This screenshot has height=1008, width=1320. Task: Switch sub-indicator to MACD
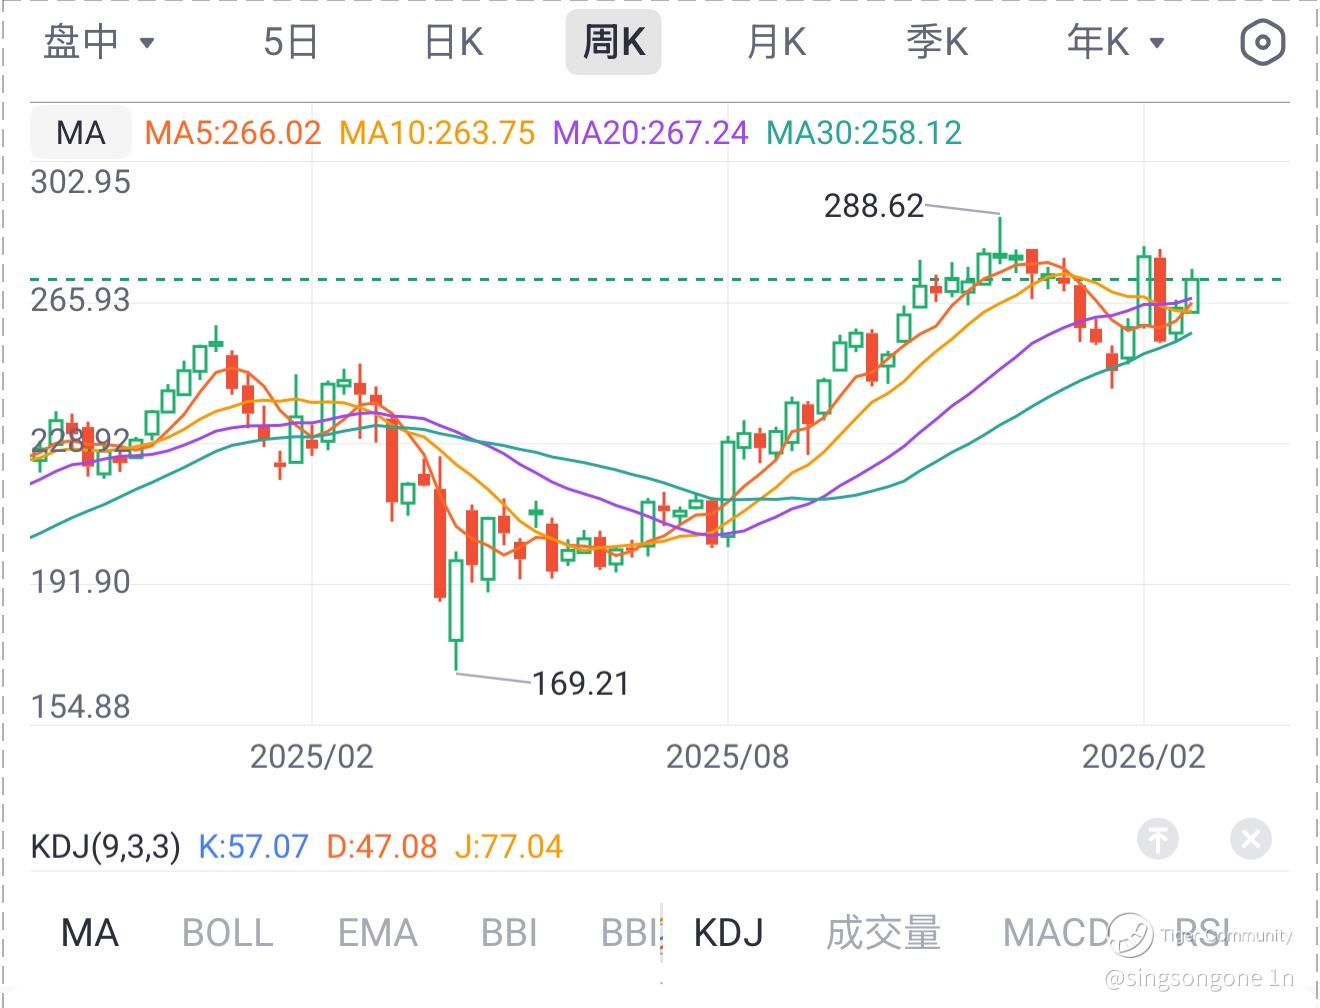[1056, 933]
